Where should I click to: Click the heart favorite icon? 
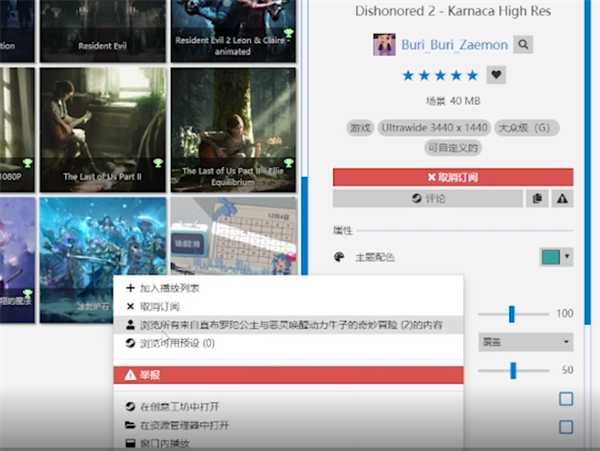496,75
